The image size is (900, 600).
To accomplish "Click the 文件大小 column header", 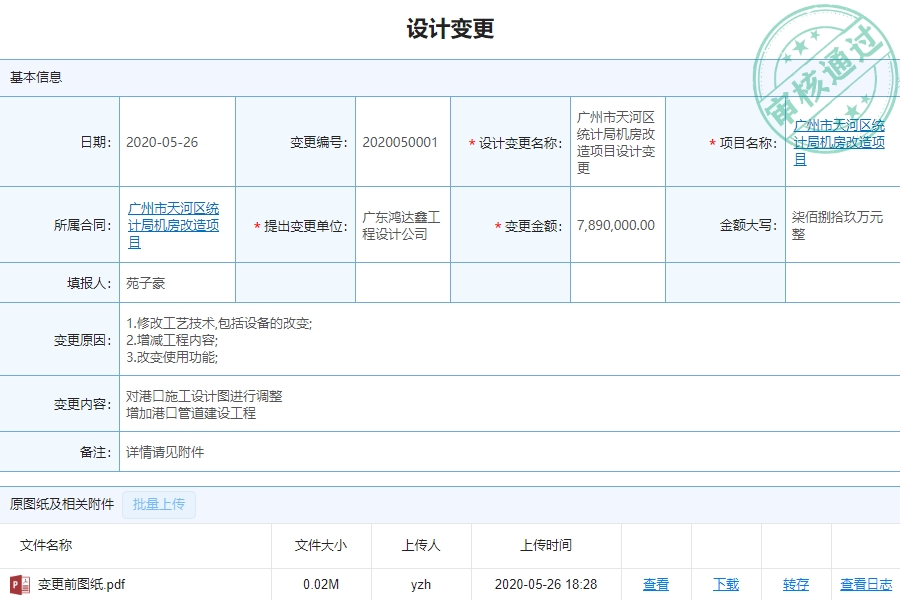I will (321, 545).
